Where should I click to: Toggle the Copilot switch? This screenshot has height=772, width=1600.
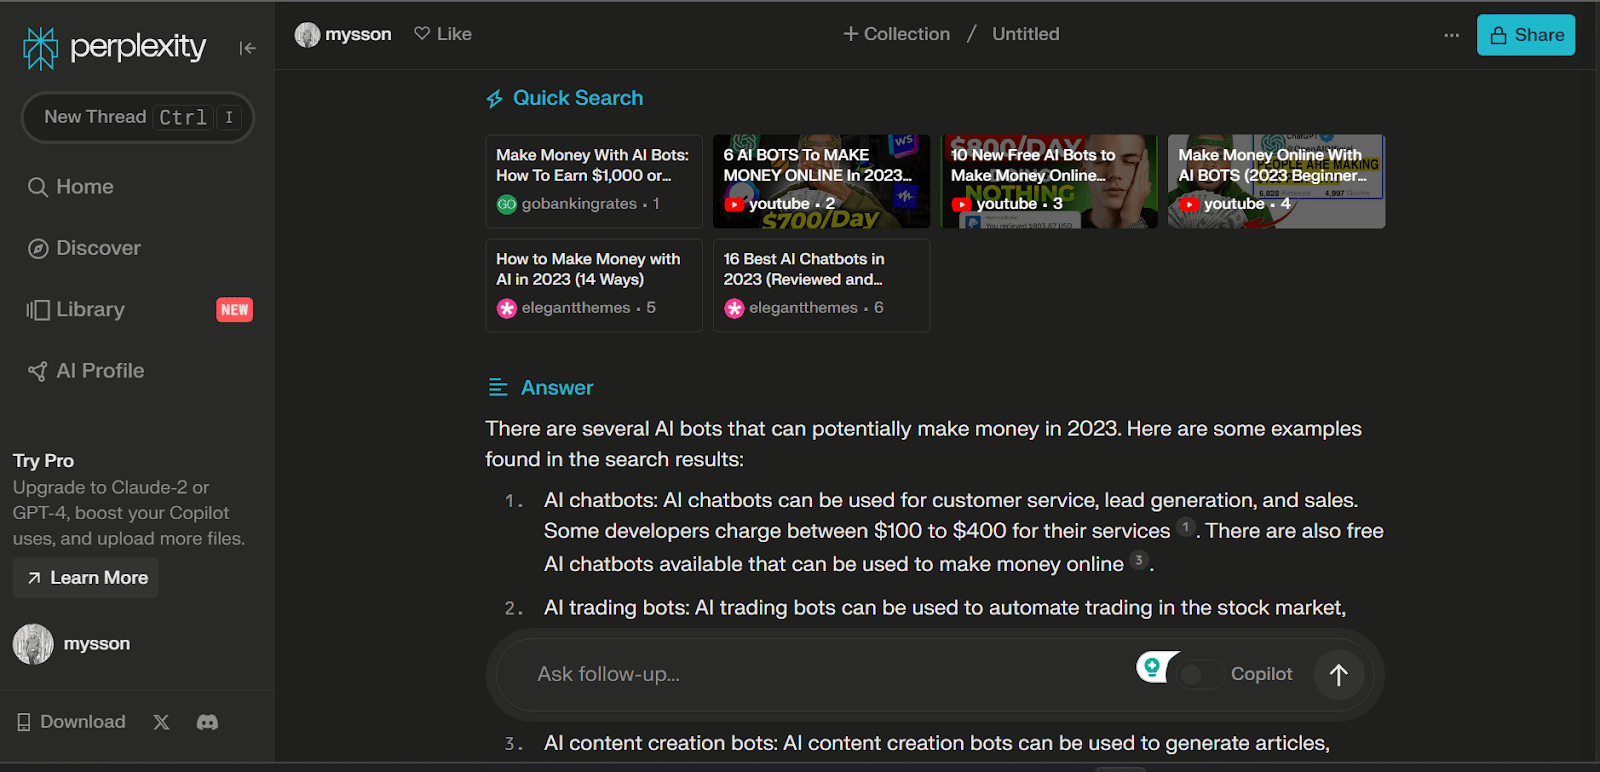point(1199,674)
